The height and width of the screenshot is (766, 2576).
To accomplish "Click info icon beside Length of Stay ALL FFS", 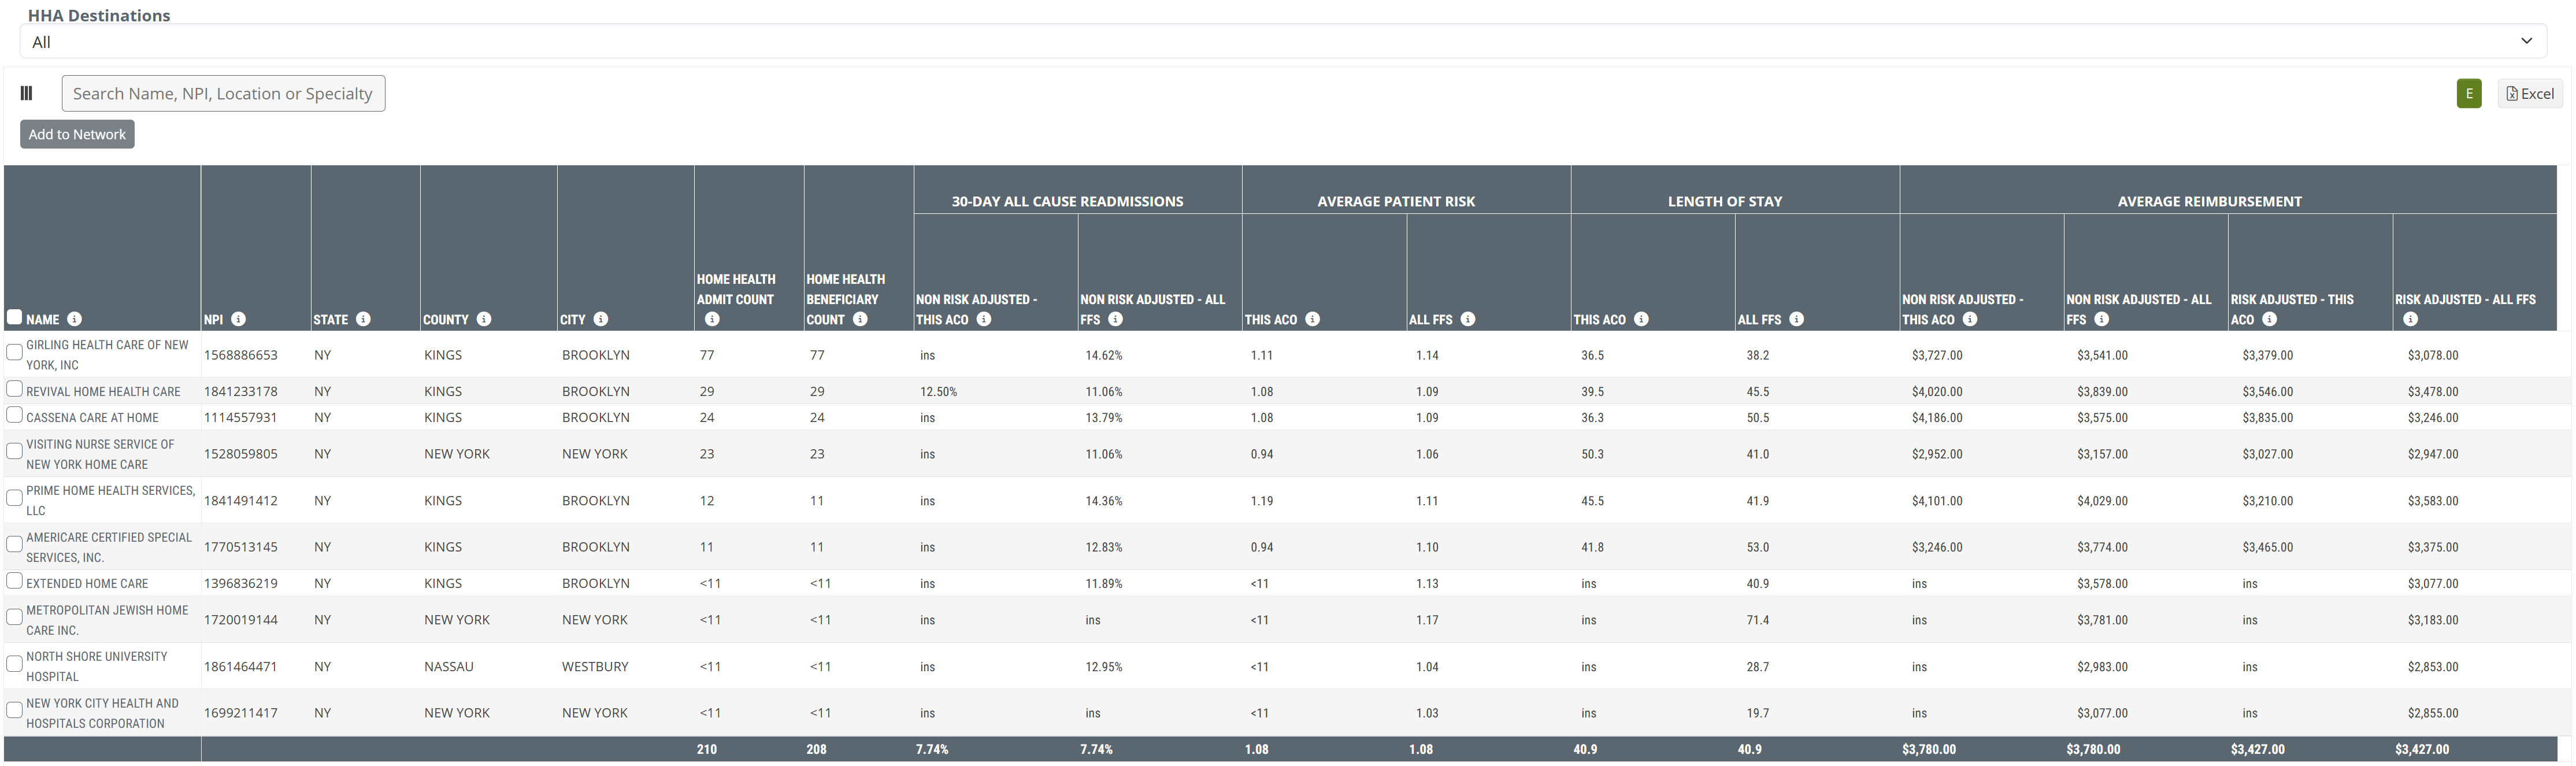I will point(1797,319).
